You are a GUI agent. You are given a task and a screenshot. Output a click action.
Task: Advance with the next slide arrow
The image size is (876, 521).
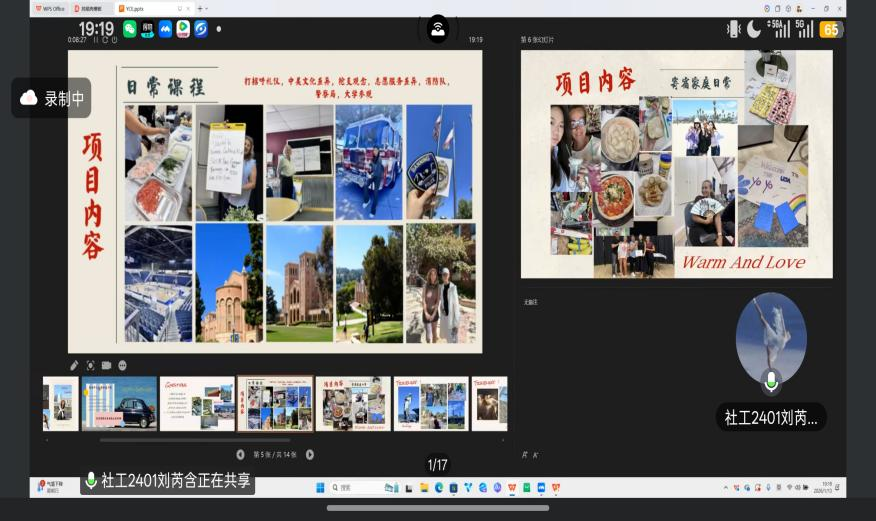pos(309,454)
